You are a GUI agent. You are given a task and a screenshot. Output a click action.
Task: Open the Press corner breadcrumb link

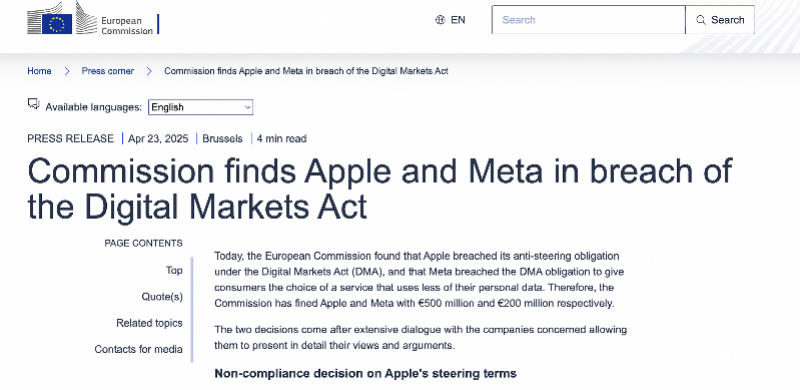(108, 71)
